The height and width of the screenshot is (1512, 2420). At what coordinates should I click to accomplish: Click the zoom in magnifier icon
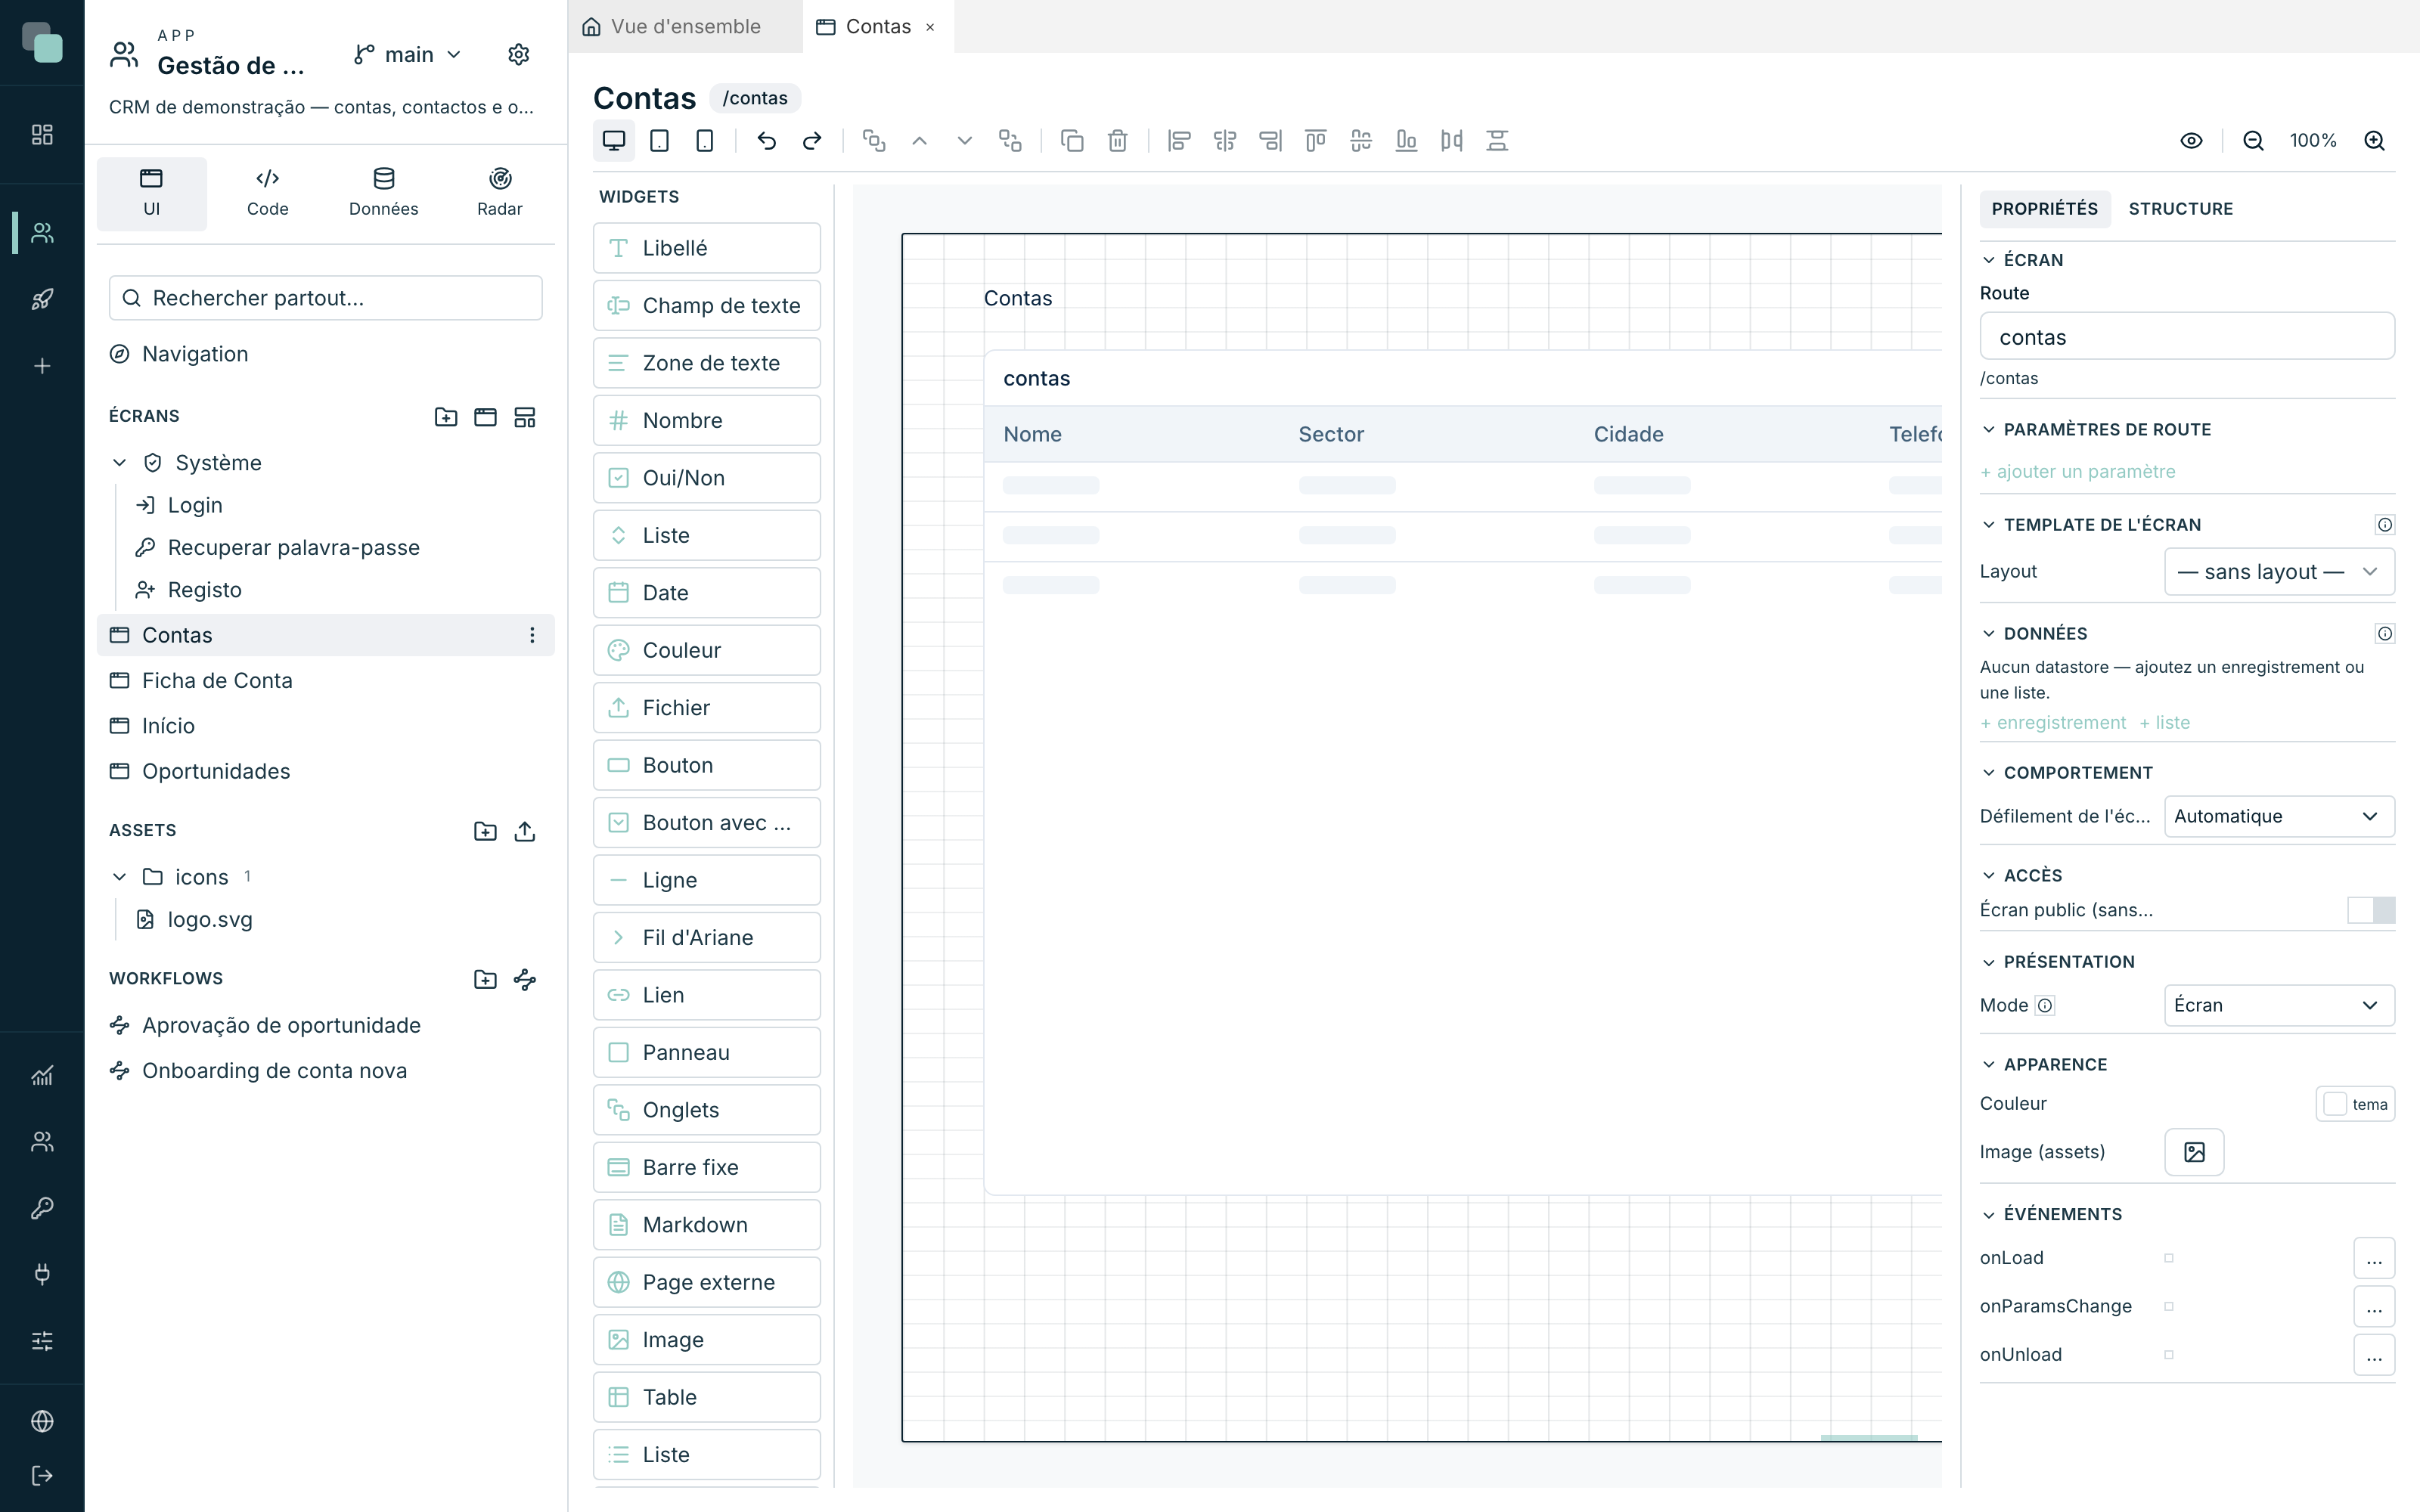[x=2375, y=141]
